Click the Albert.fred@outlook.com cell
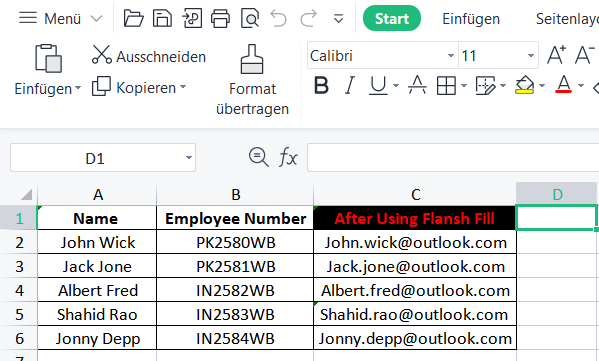This screenshot has width=599, height=361. point(415,290)
